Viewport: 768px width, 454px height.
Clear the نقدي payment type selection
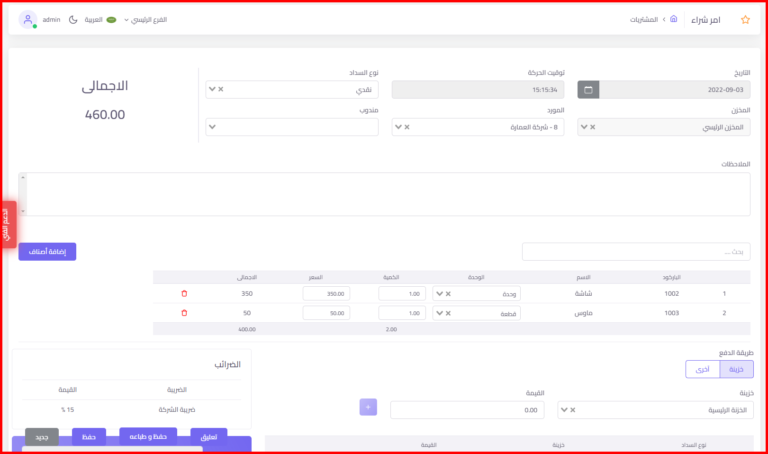click(x=221, y=89)
